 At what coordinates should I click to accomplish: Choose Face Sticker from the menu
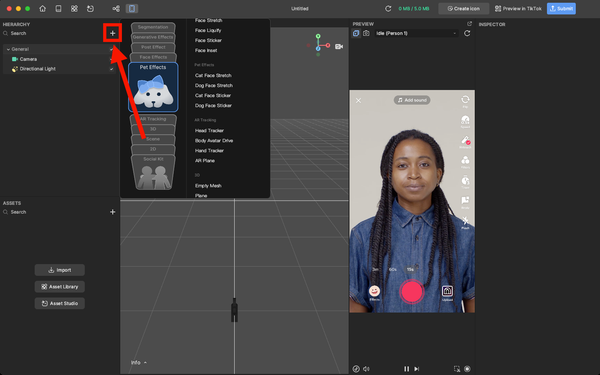pyautogui.click(x=208, y=40)
